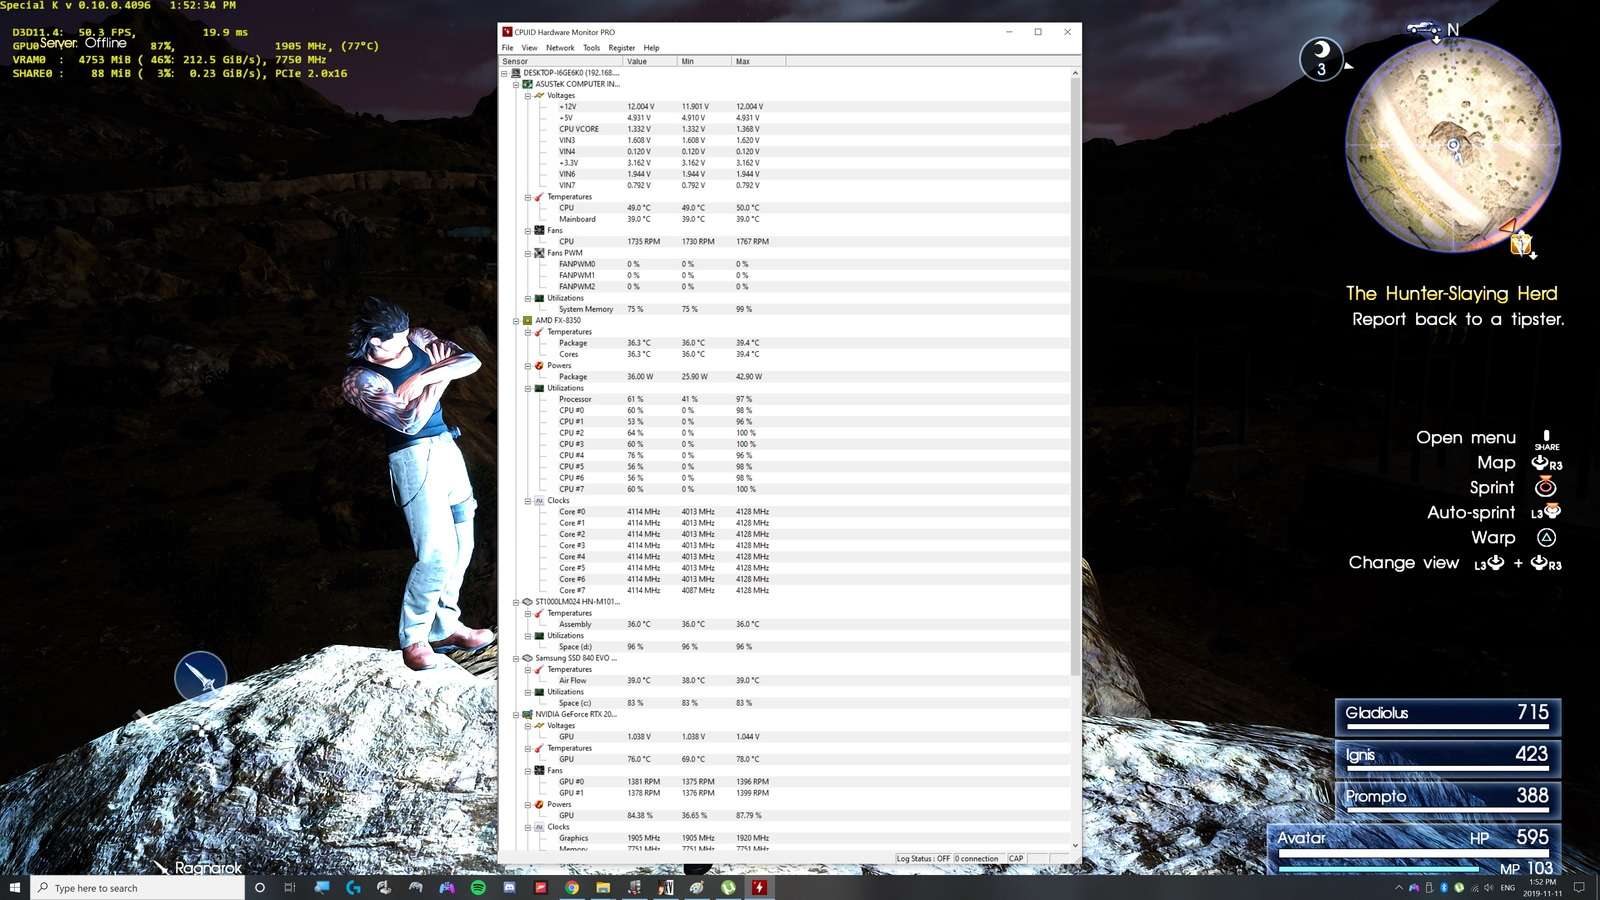Collapse the Fans PWM group
The width and height of the screenshot is (1600, 900).
pos(528,253)
